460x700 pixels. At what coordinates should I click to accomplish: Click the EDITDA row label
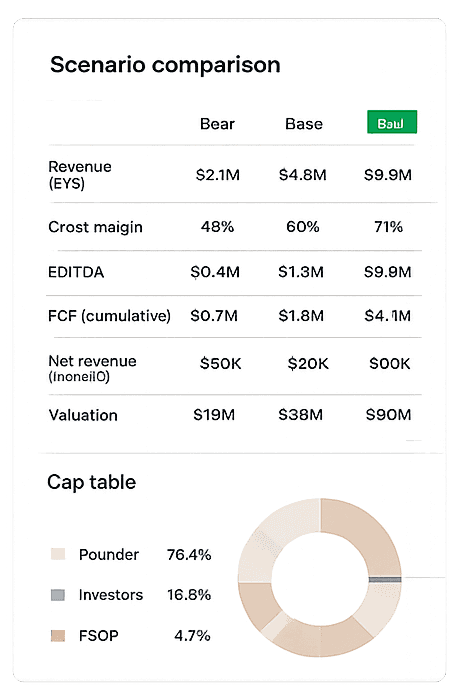76,272
